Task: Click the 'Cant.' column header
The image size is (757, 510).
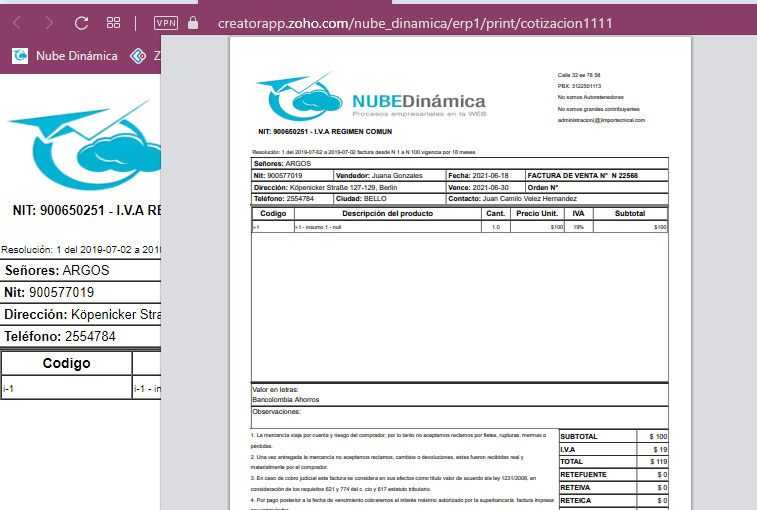Action: pyautogui.click(x=496, y=213)
